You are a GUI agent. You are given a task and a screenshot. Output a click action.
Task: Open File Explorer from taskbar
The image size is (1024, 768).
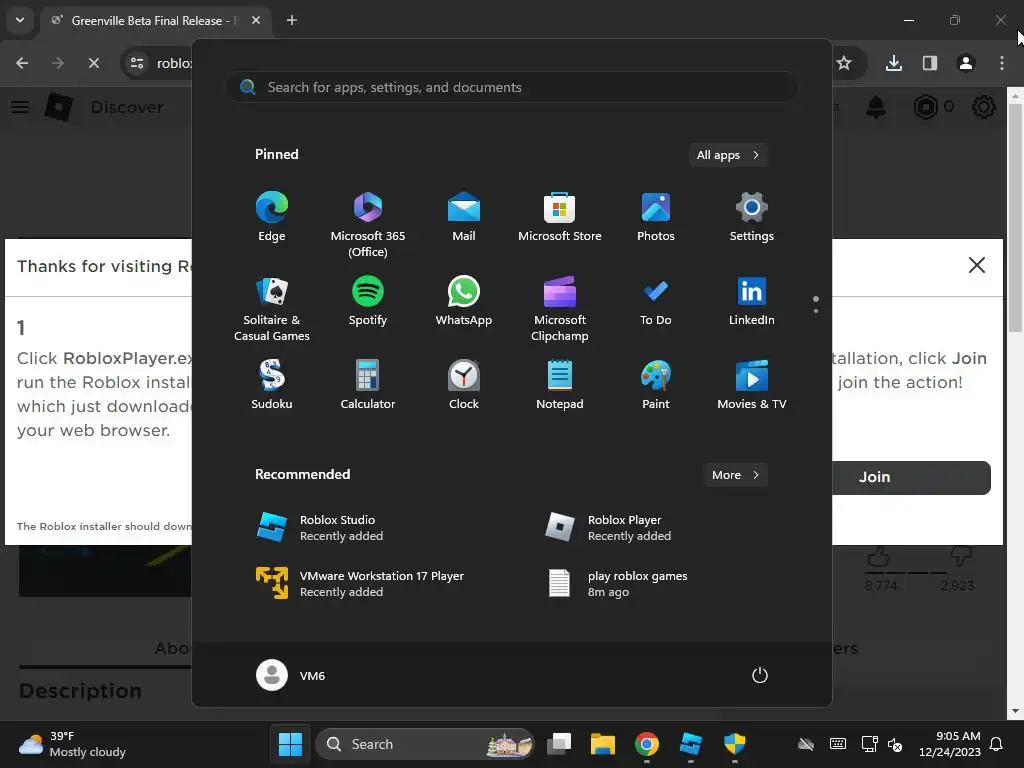click(603, 744)
